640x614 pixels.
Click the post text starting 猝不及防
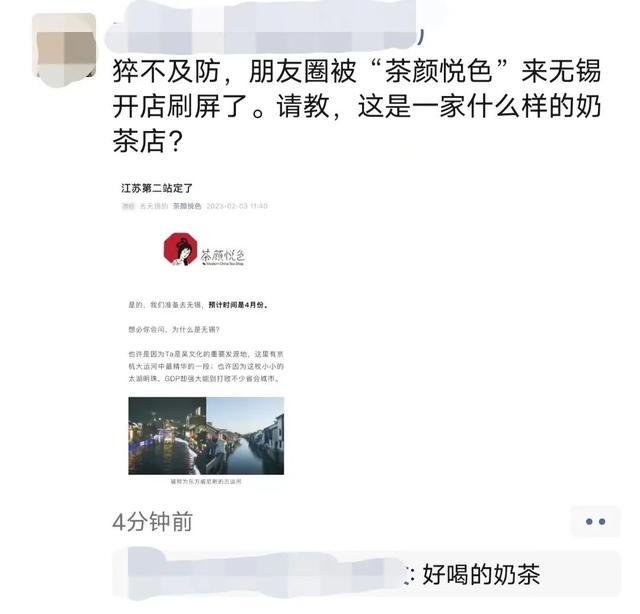coord(357,107)
